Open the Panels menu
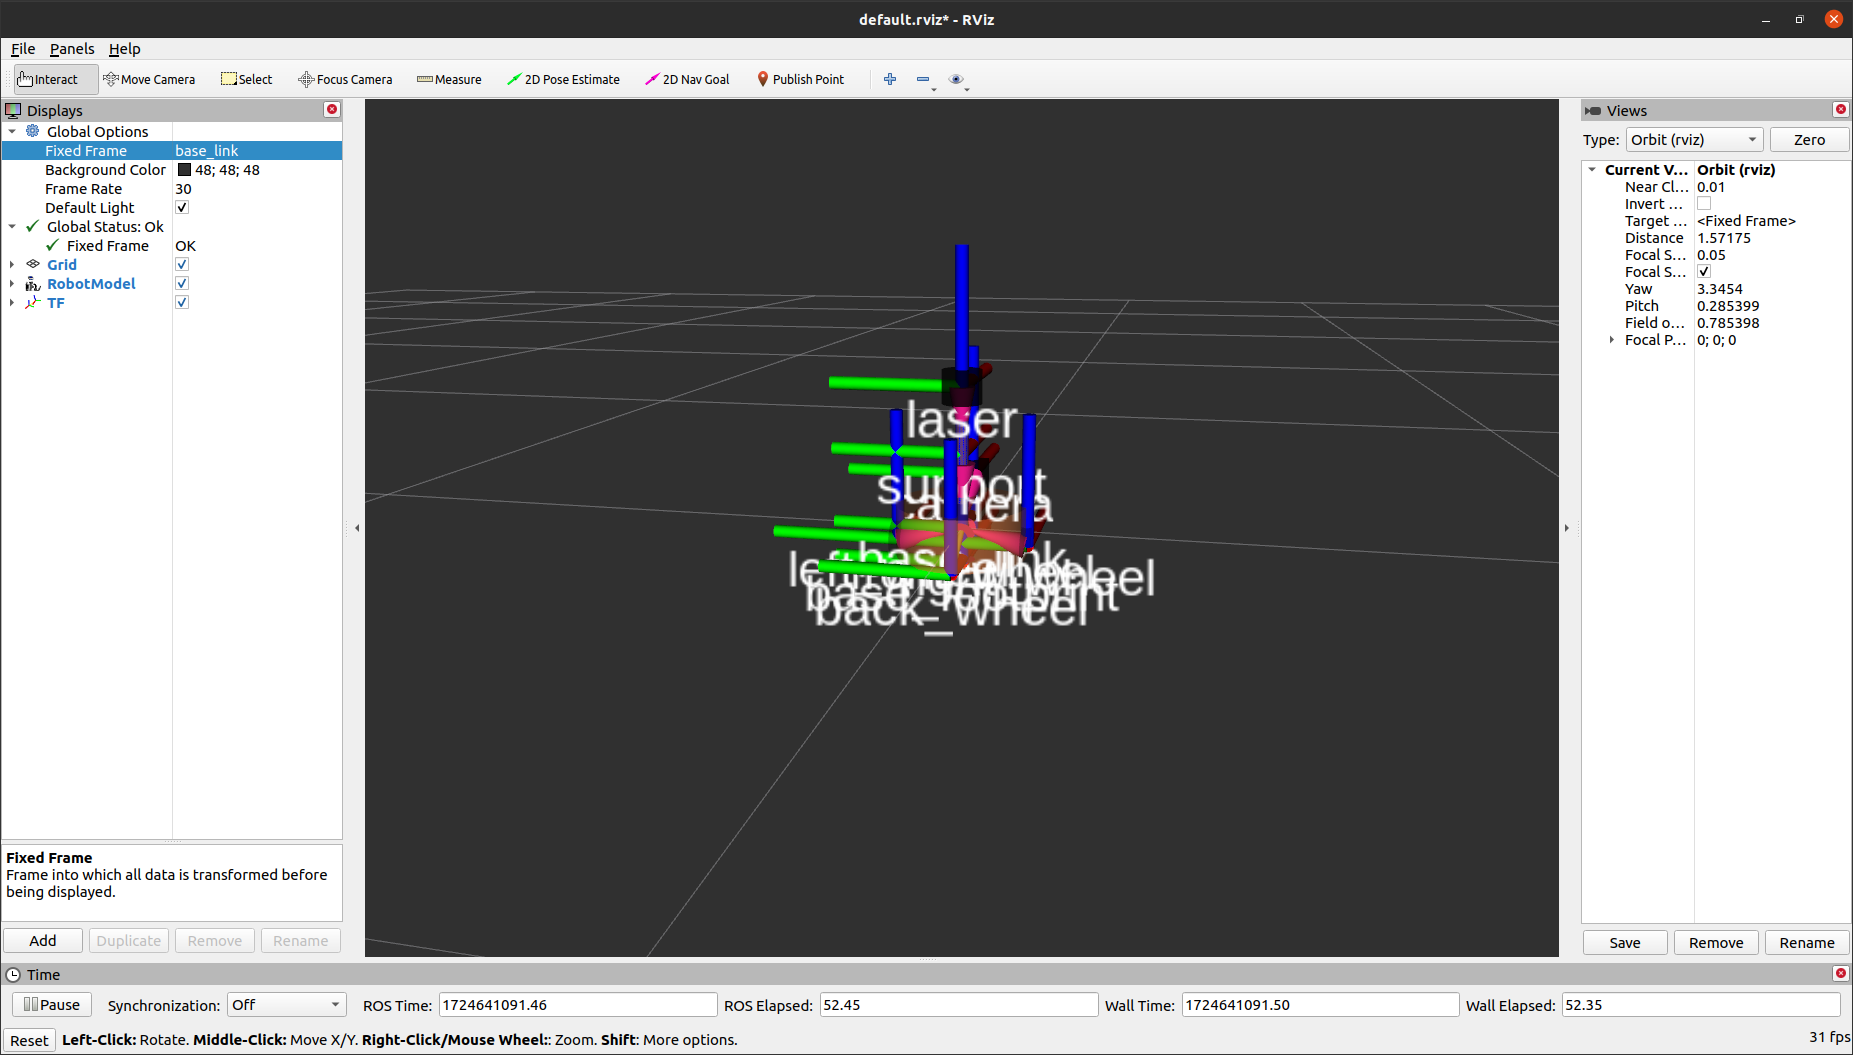1853x1055 pixels. click(72, 49)
